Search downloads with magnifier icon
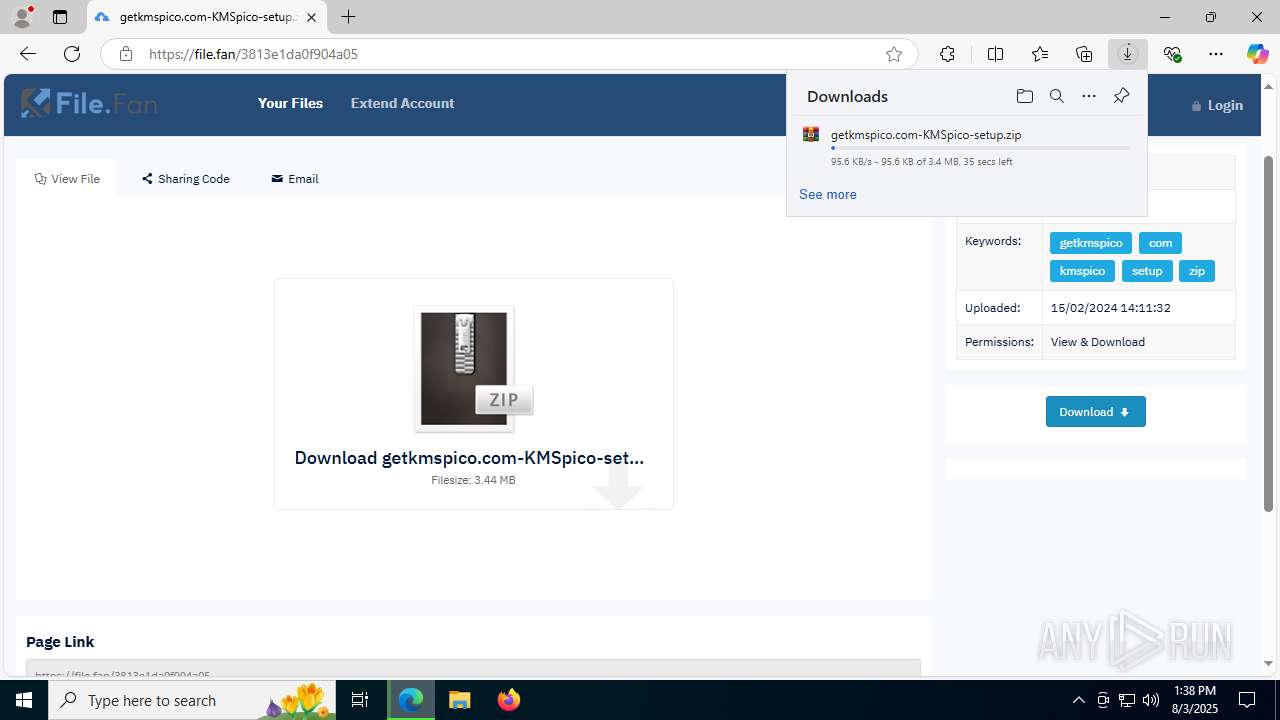 (x=1056, y=96)
